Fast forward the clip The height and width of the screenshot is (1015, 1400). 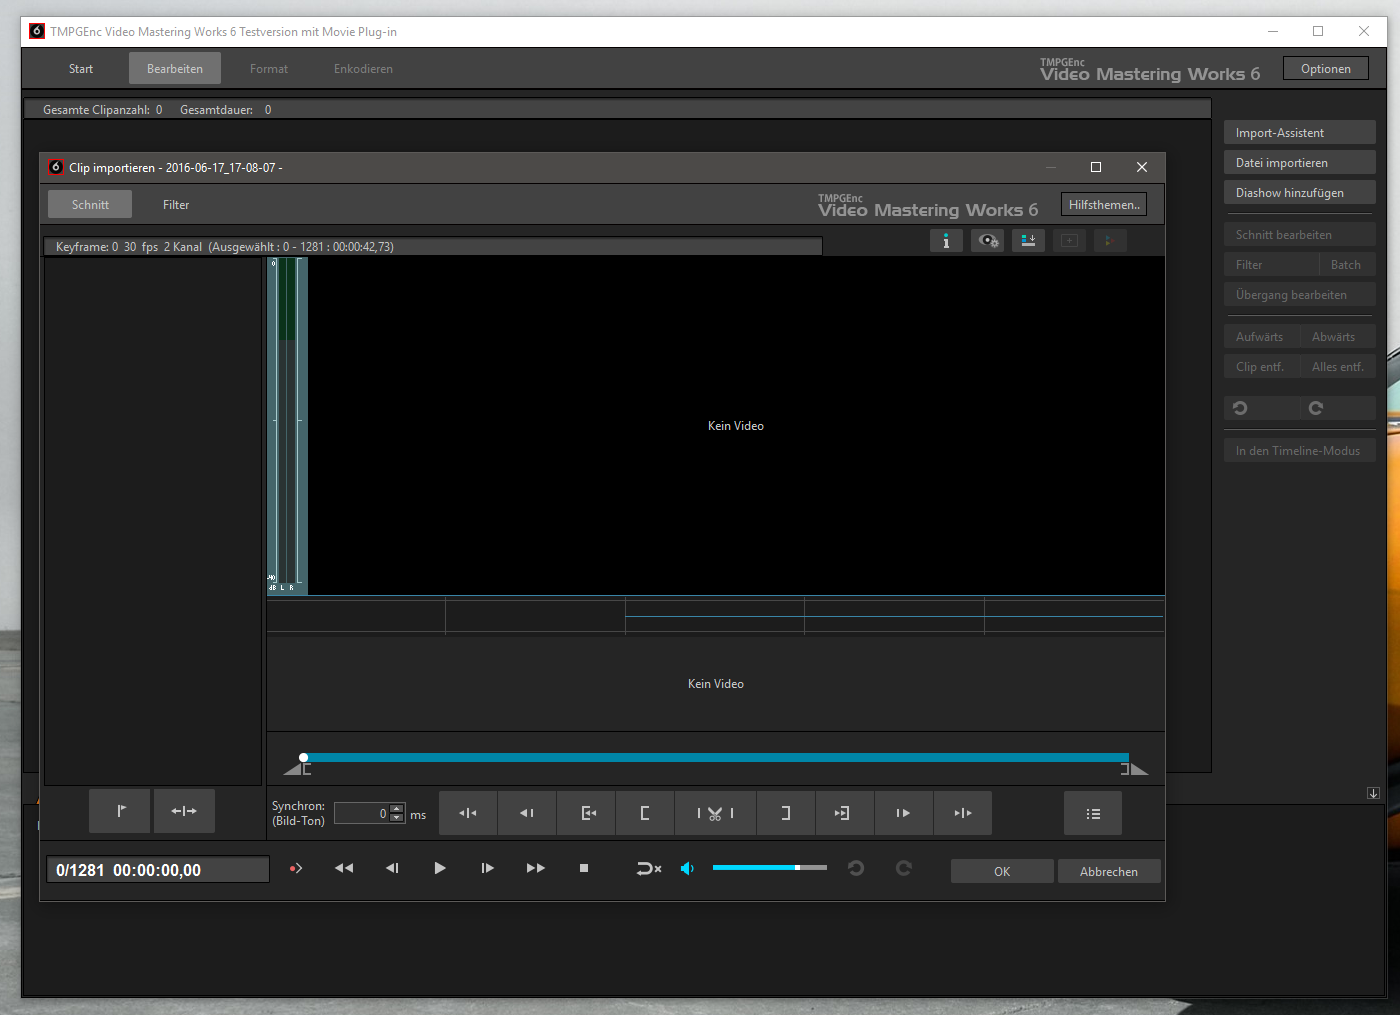point(536,868)
